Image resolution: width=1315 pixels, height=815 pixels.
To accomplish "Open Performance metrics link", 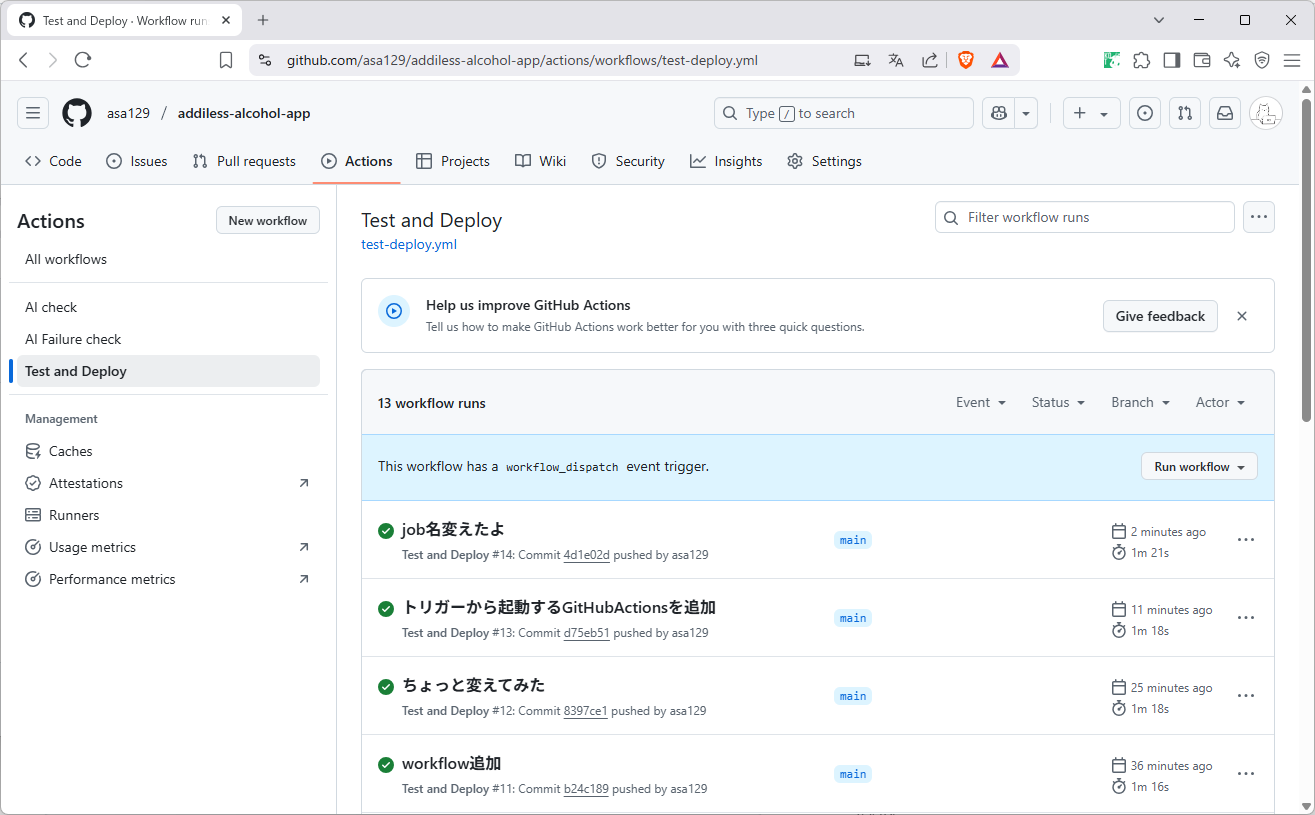I will point(168,579).
